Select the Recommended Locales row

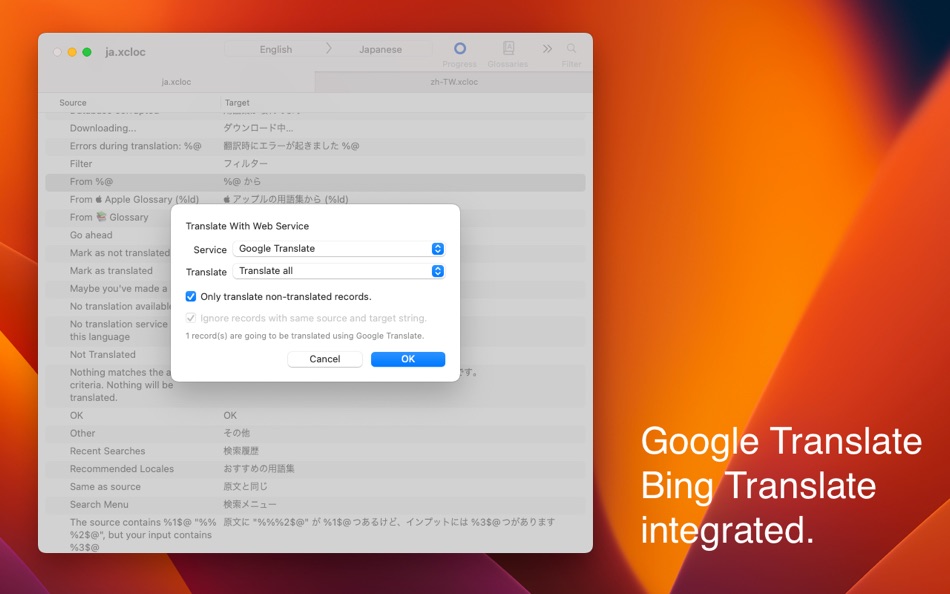(x=315, y=469)
